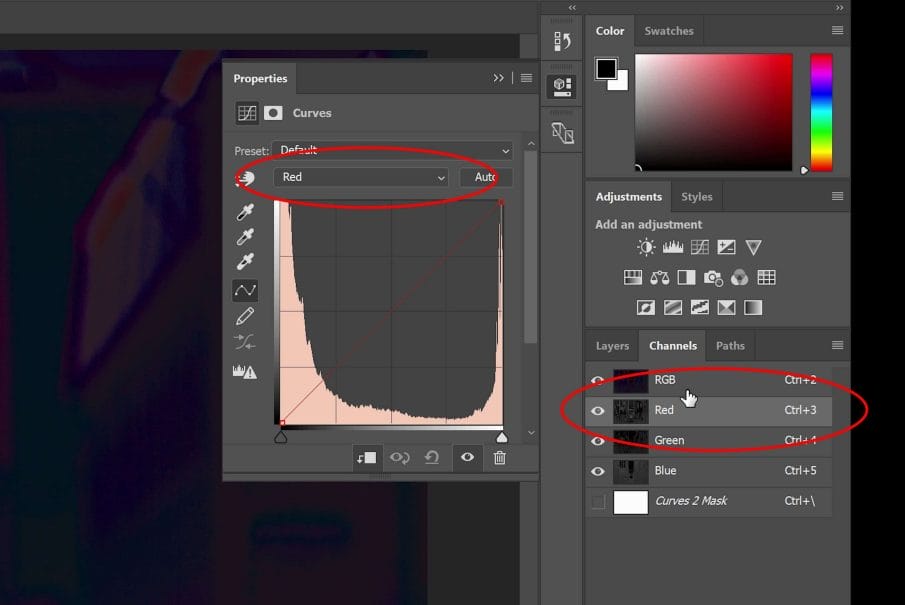Open the Properties panel flyout menu

(526, 78)
